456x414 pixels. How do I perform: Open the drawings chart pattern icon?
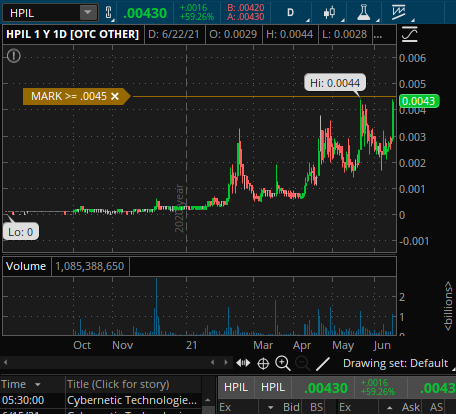point(399,13)
